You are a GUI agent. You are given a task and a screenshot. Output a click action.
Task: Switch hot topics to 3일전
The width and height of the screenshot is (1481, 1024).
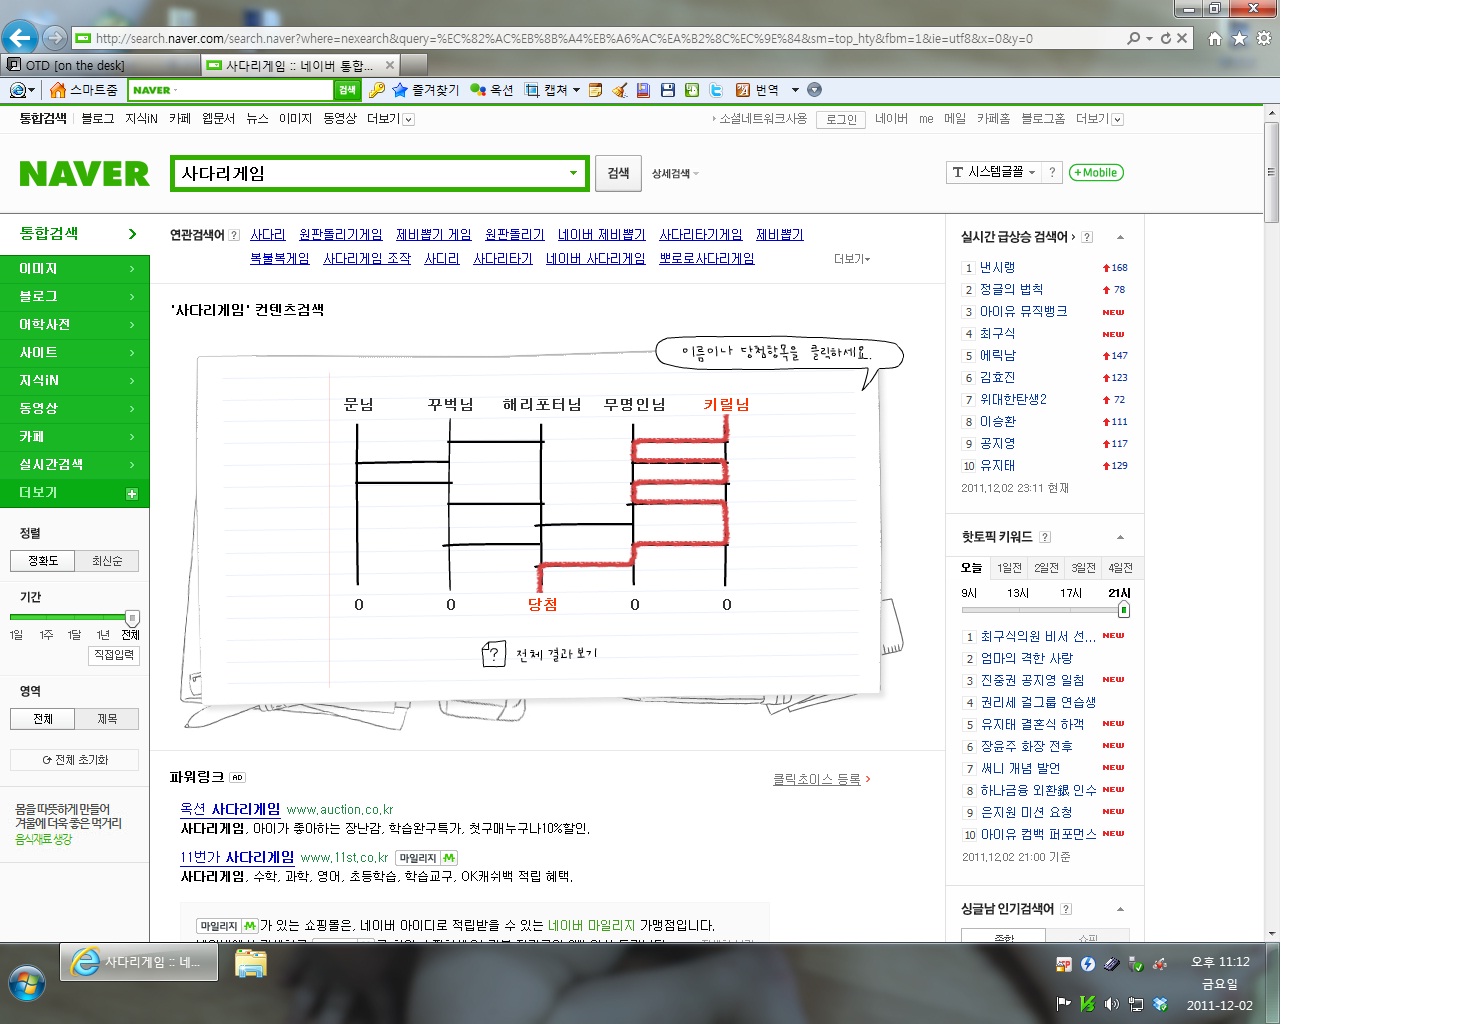click(x=1083, y=568)
